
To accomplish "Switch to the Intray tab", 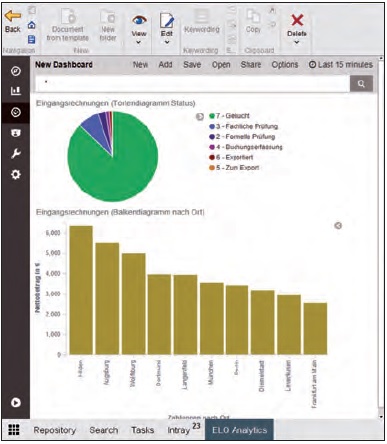I will coord(179,430).
